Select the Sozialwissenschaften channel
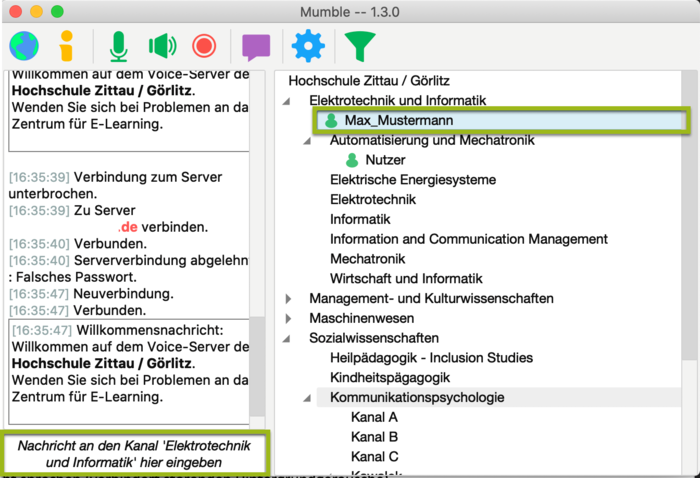 [374, 338]
